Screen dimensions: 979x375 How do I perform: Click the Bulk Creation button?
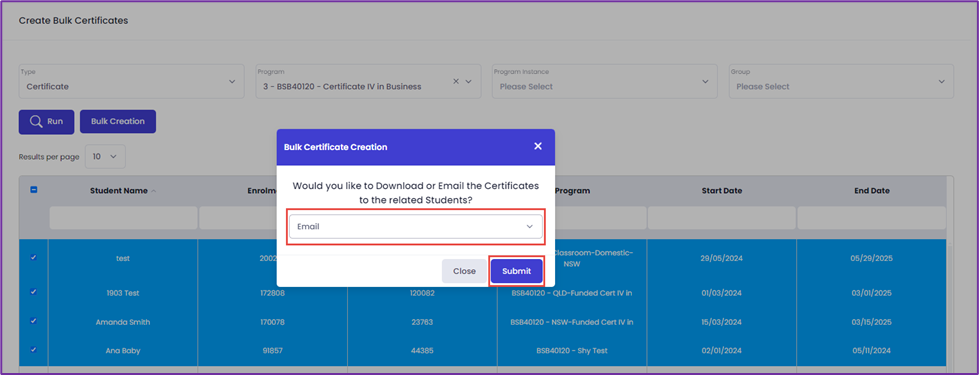[118, 122]
